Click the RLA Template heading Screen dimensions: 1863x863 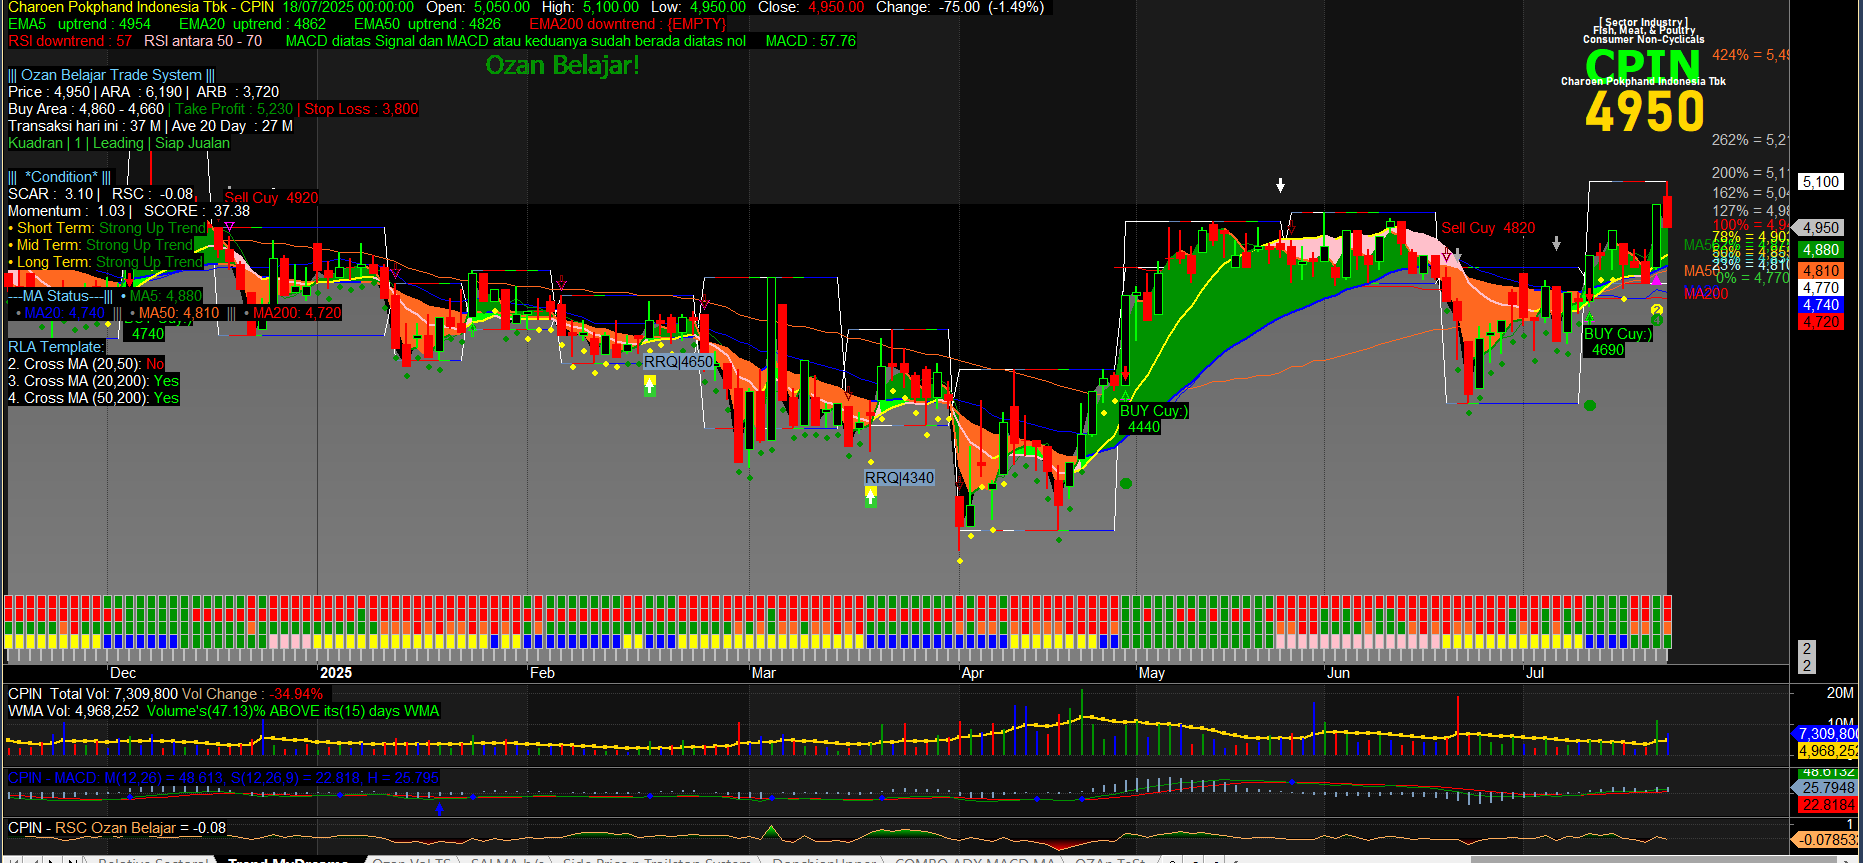click(x=56, y=347)
